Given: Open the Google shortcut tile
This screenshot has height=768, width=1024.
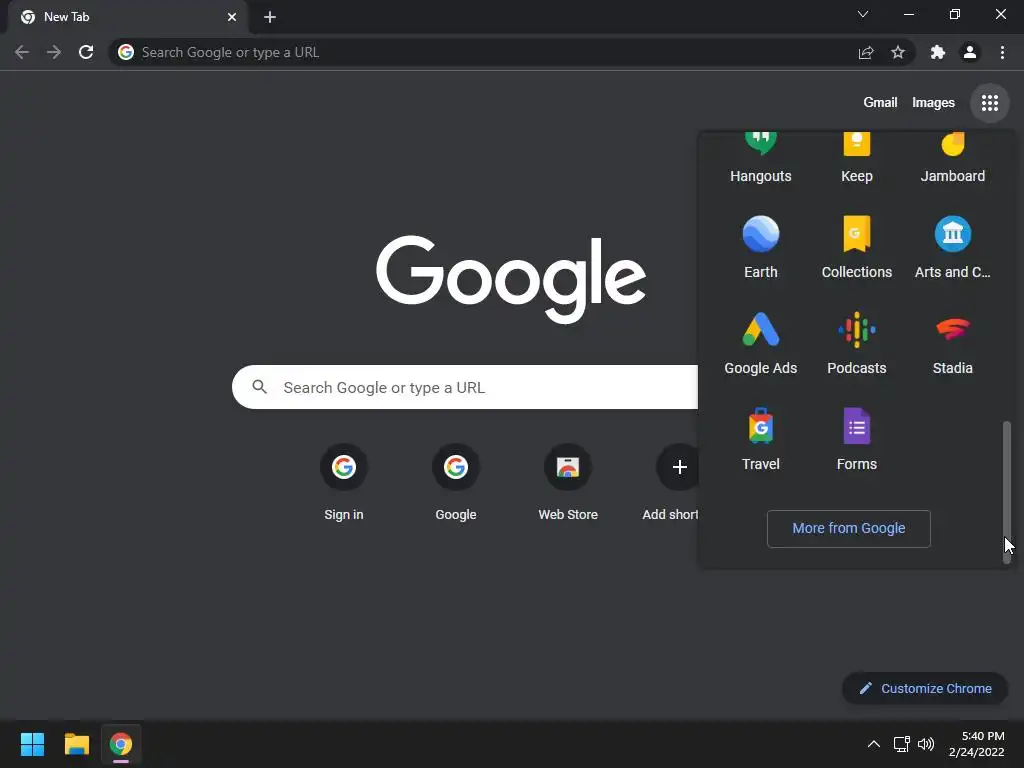Looking at the screenshot, I should [x=455, y=483].
